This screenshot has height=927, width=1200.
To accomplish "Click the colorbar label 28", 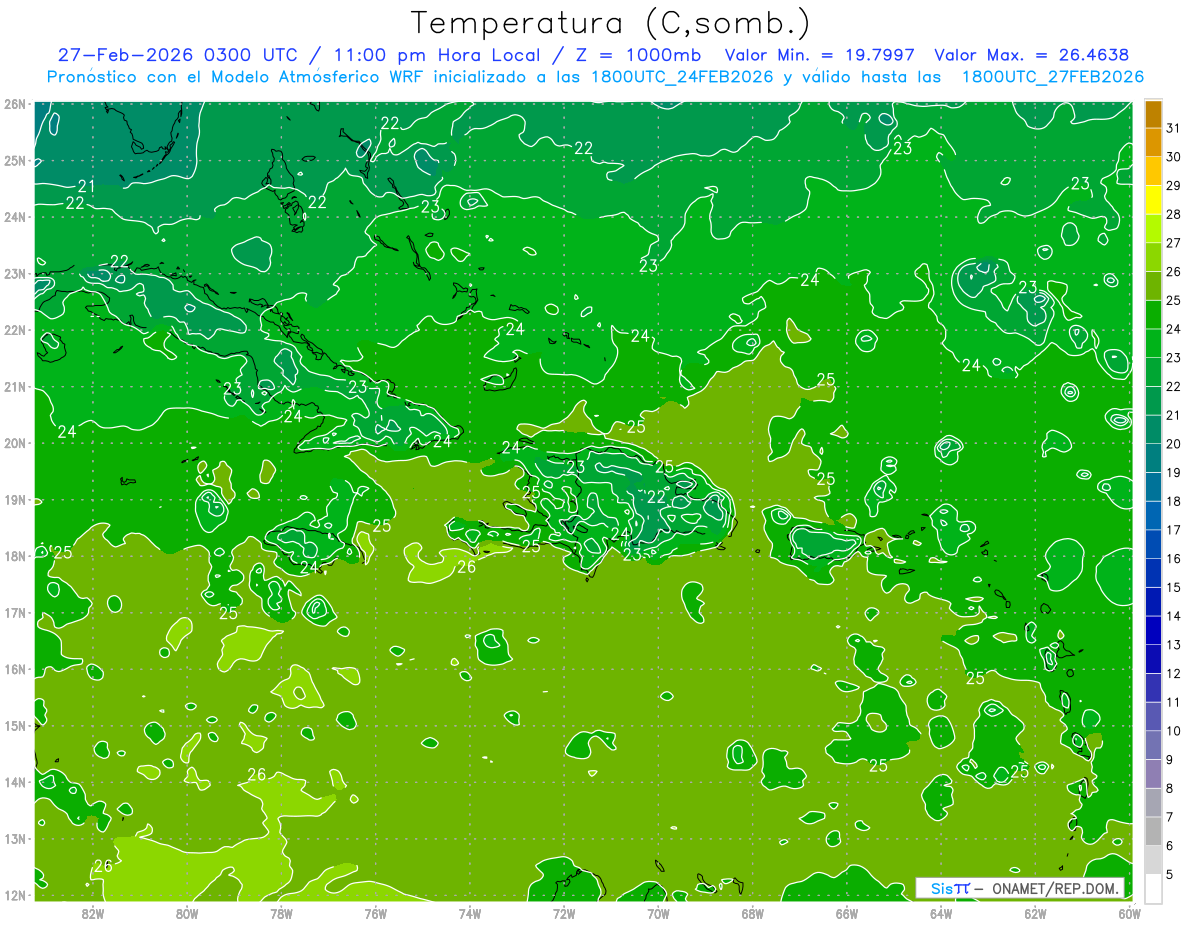I will point(1174,214).
